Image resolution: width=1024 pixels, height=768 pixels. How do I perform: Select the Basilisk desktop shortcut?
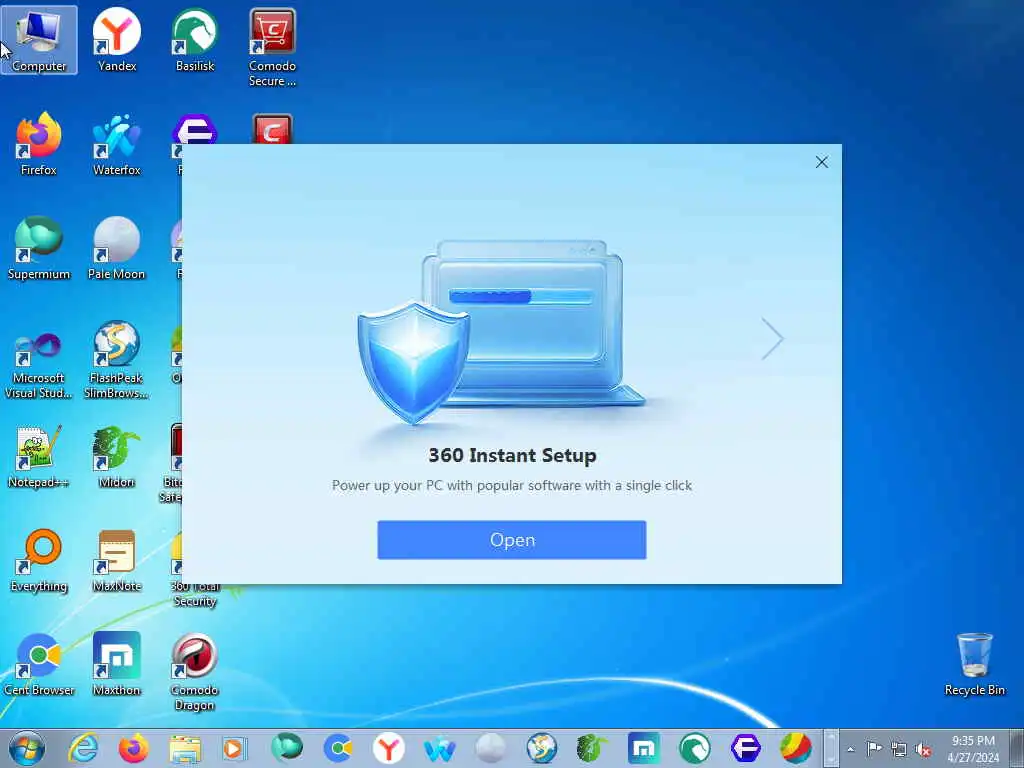point(195,40)
